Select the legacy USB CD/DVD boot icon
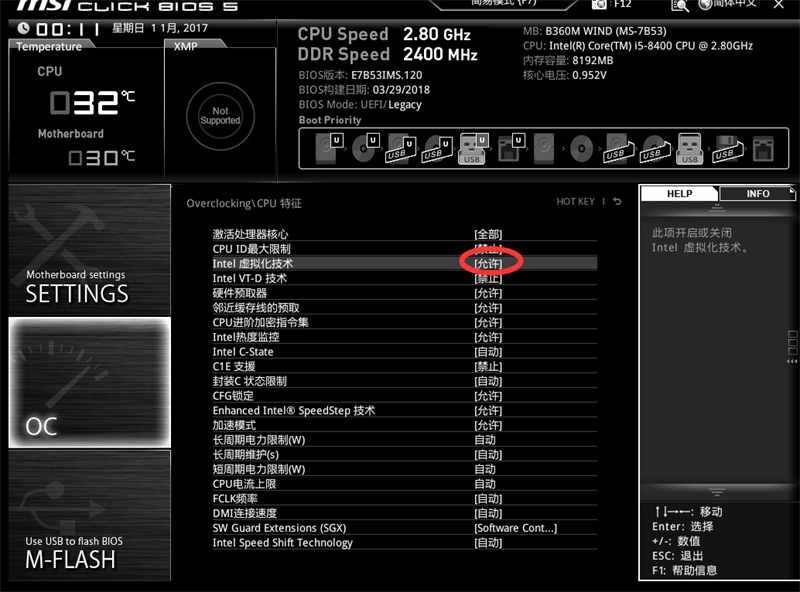The height and width of the screenshot is (592, 800). pos(655,149)
